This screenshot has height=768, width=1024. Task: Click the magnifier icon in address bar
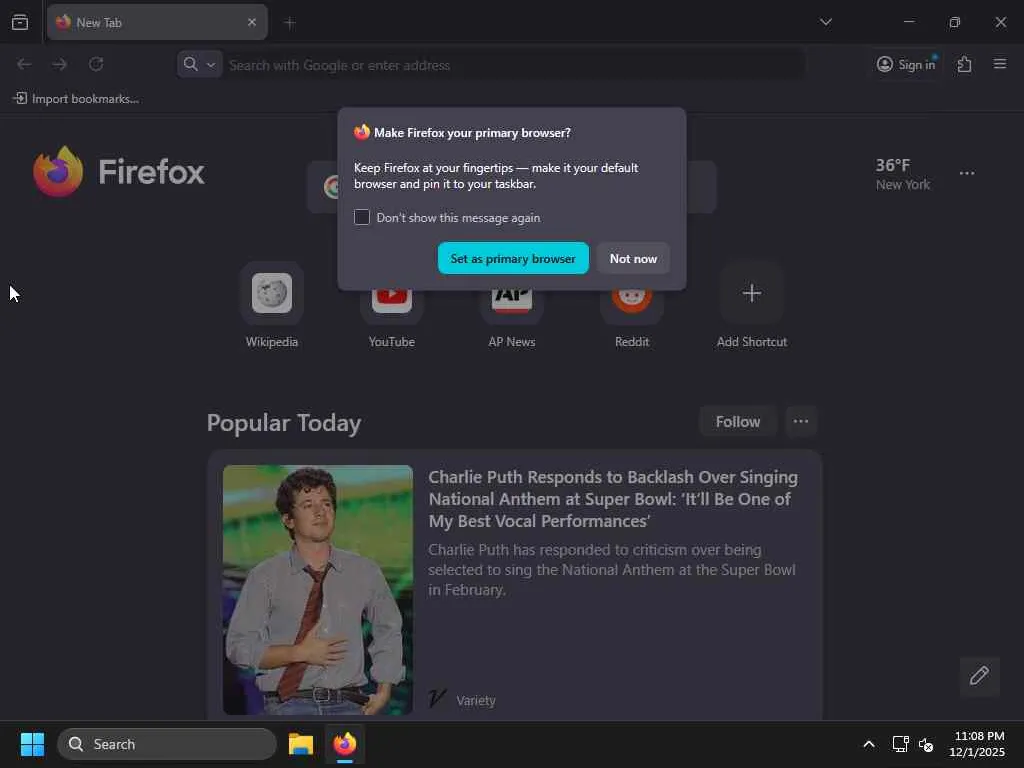tap(190, 64)
